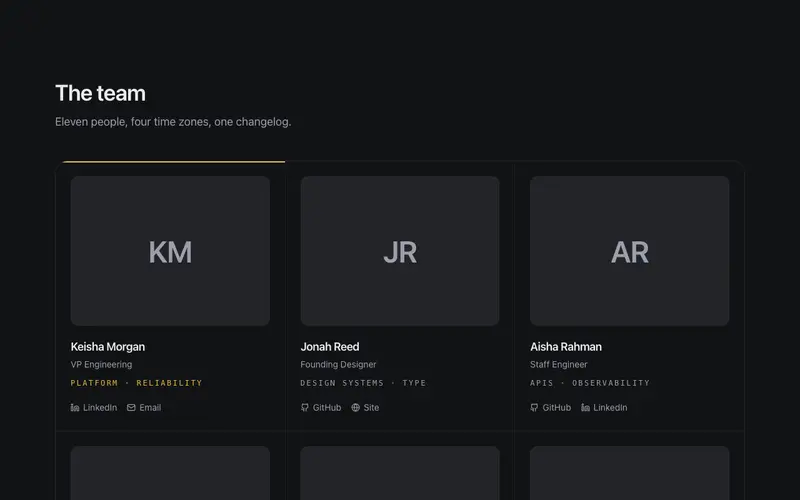This screenshot has height=500, width=800.
Task: Click the VP Engineering title
Action: 102,365
